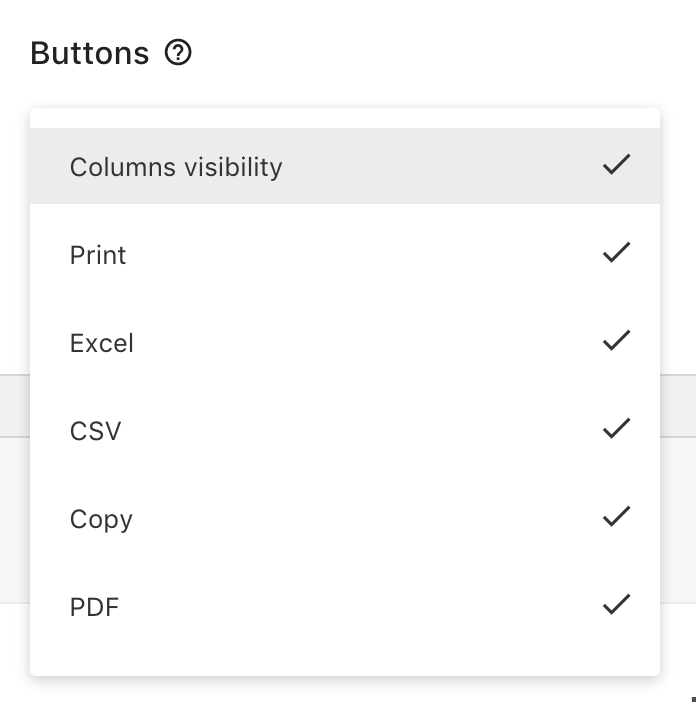Click the PDF label text

click(x=94, y=607)
